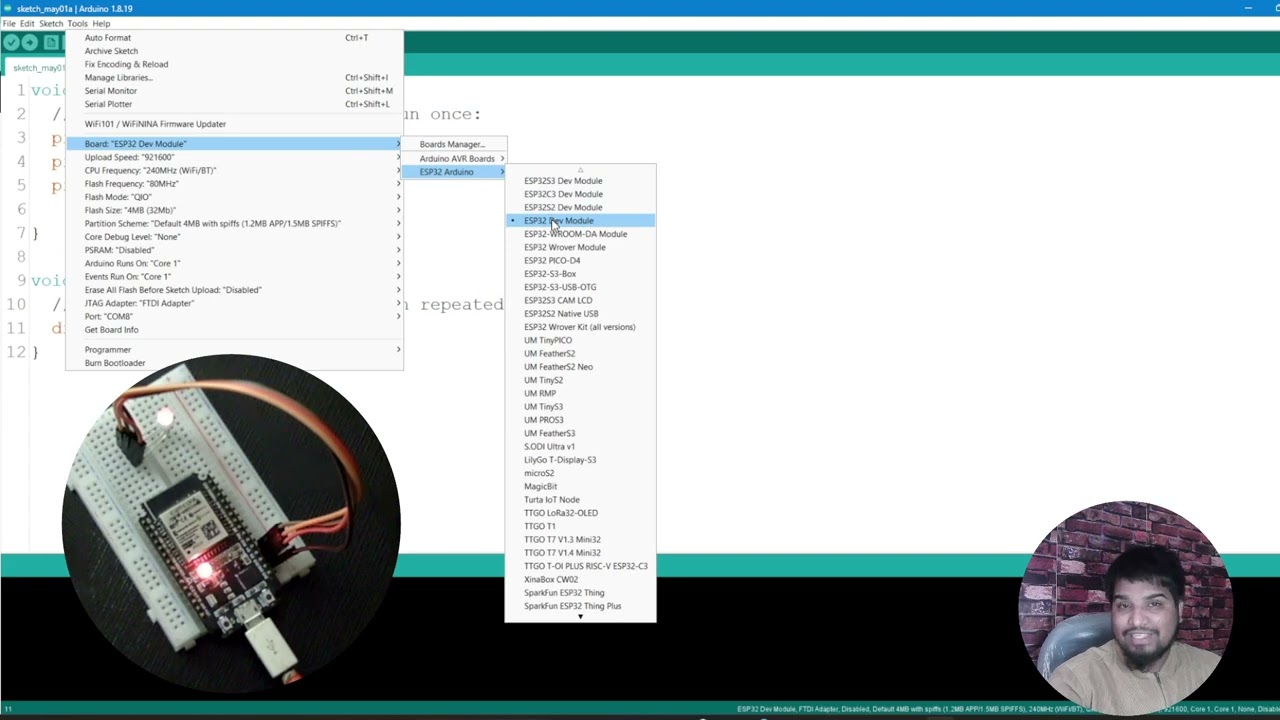Click the Upload arrow toolbar icon

pyautogui.click(x=30, y=42)
